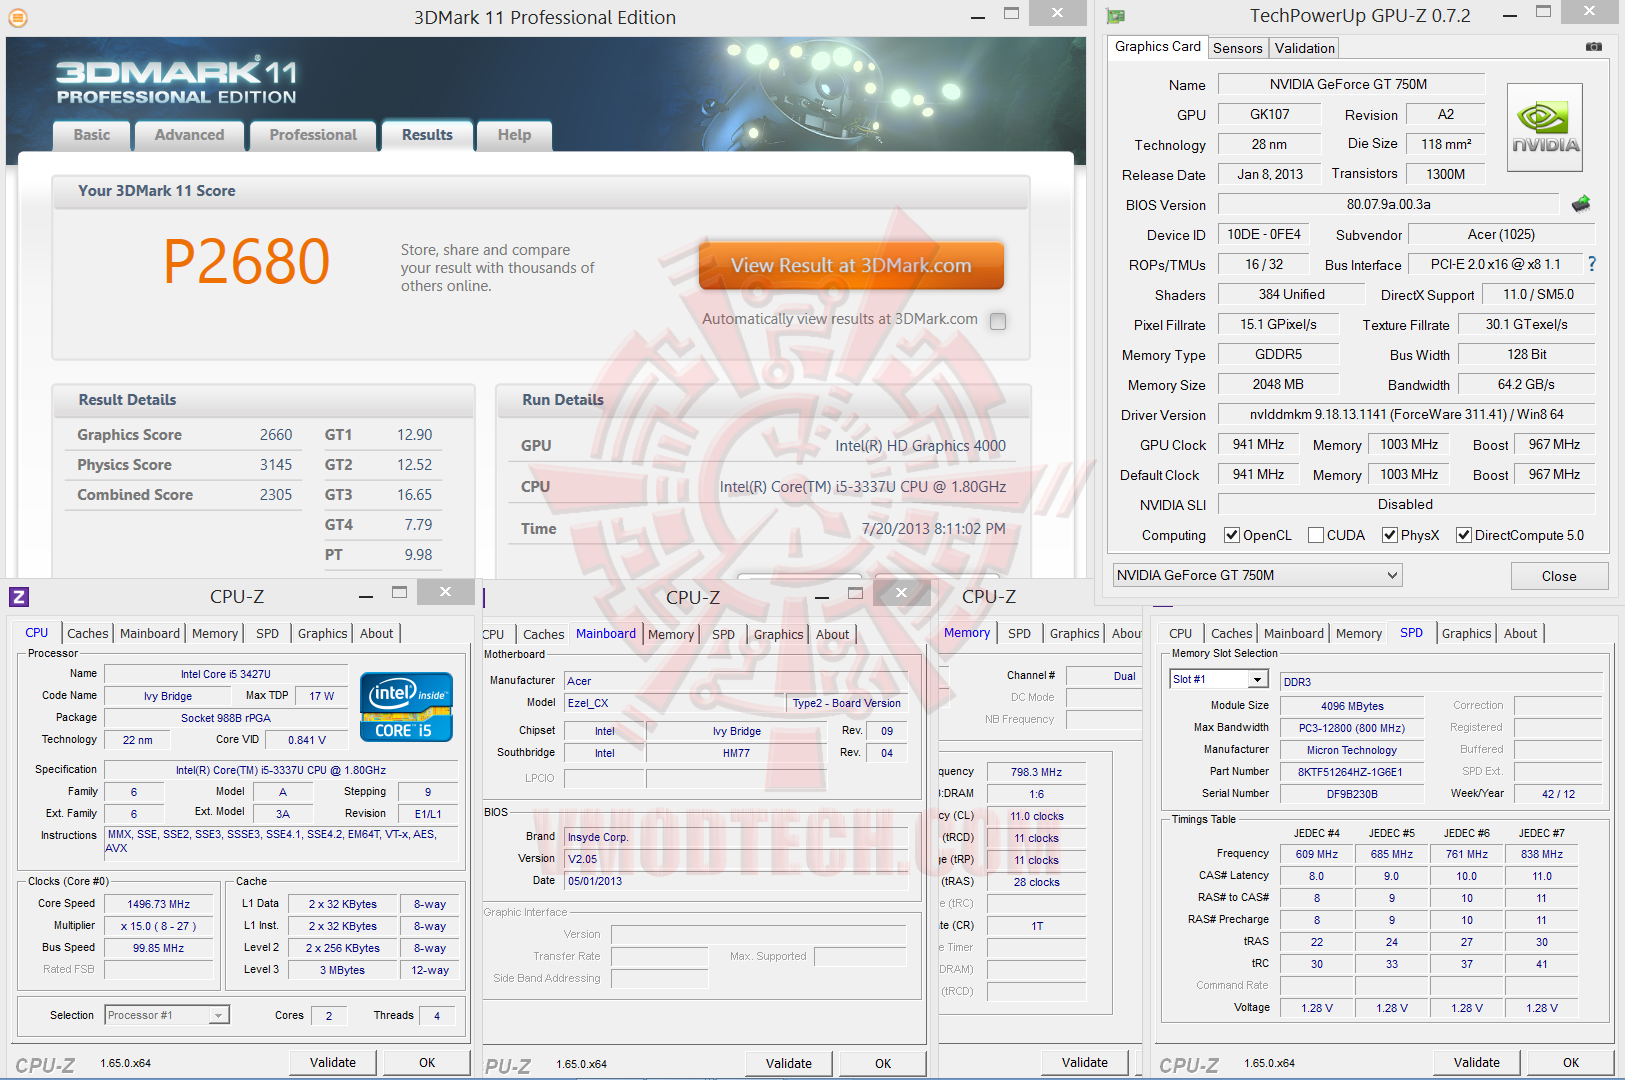Click the P2680 score text
1625x1080 pixels.
tap(246, 261)
